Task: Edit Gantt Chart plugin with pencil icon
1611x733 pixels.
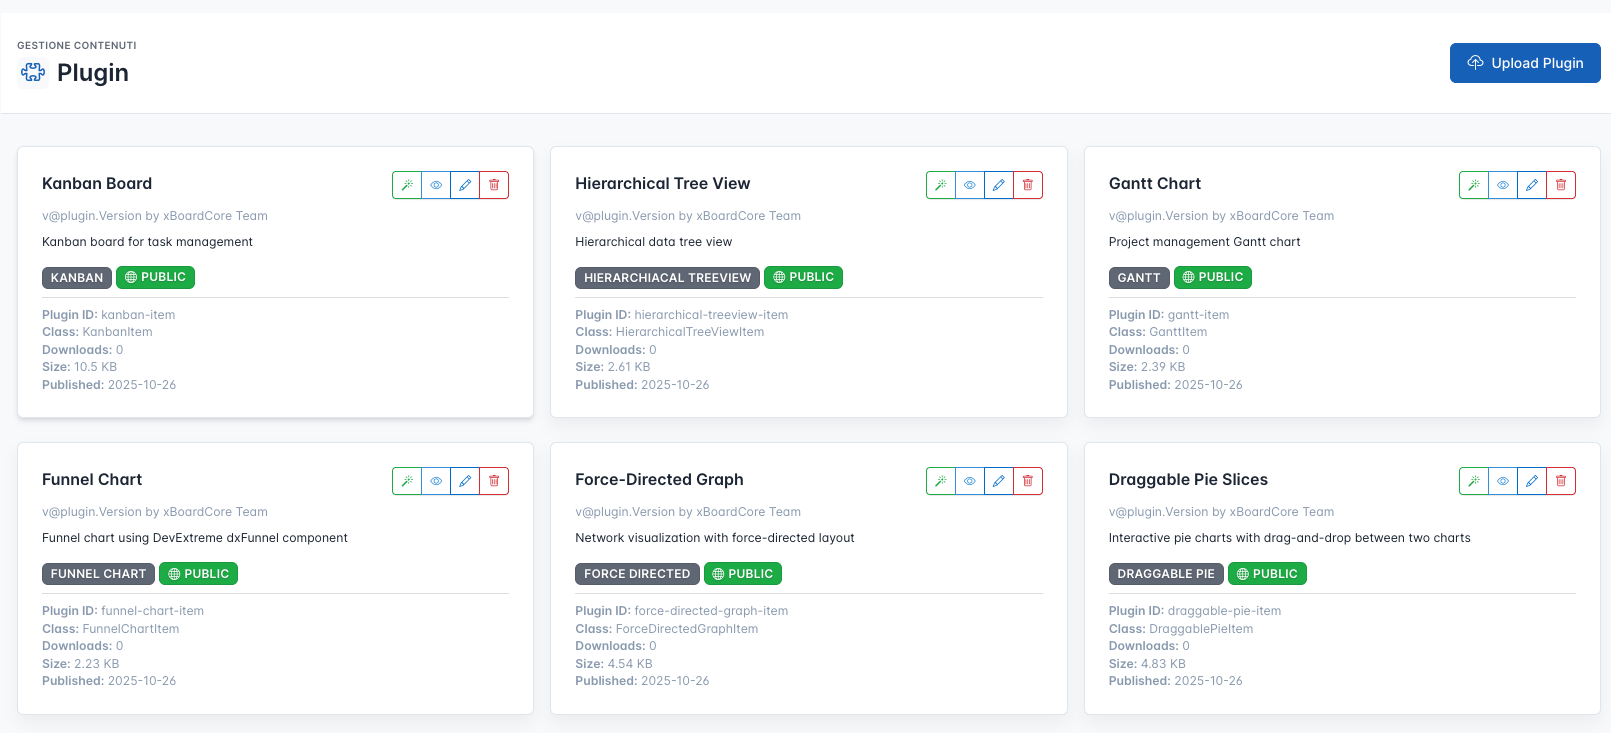Action: pyautogui.click(x=1532, y=185)
